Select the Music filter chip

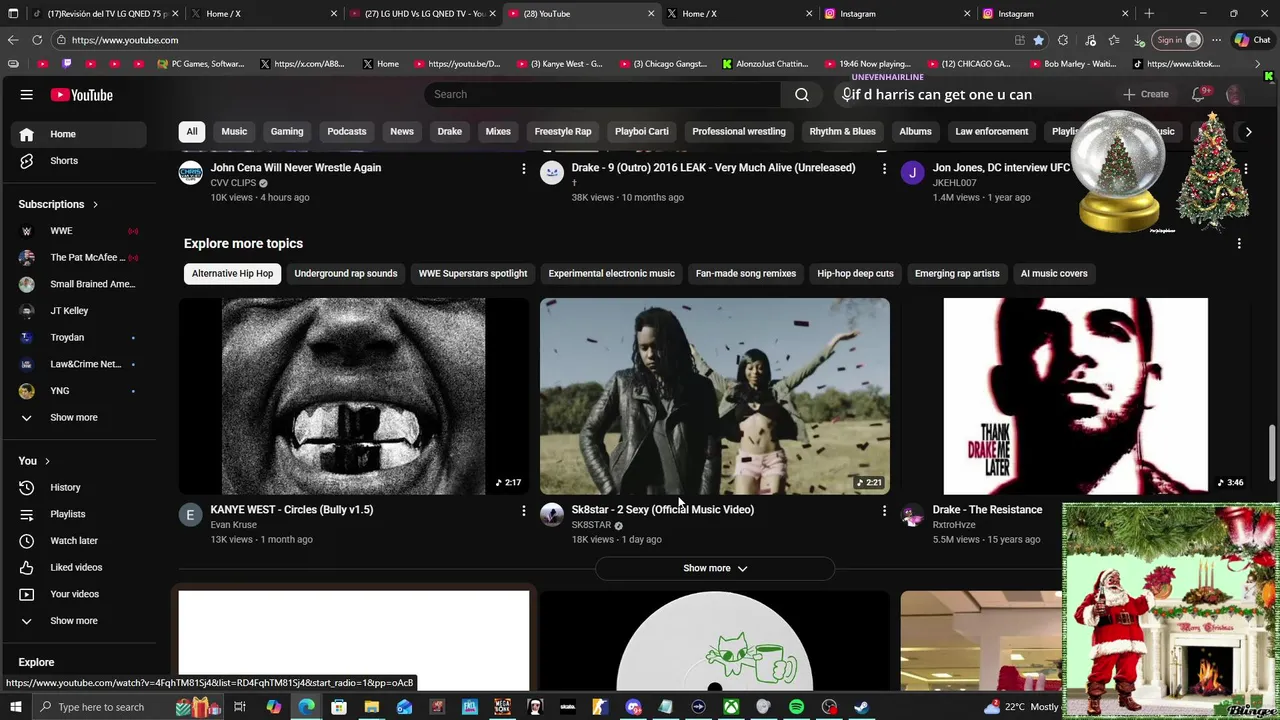click(234, 131)
